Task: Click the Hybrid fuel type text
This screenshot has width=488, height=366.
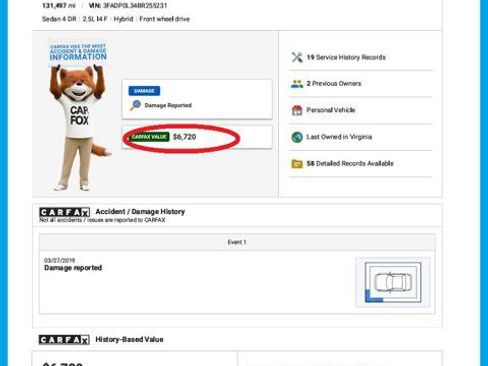Action: coord(123,19)
